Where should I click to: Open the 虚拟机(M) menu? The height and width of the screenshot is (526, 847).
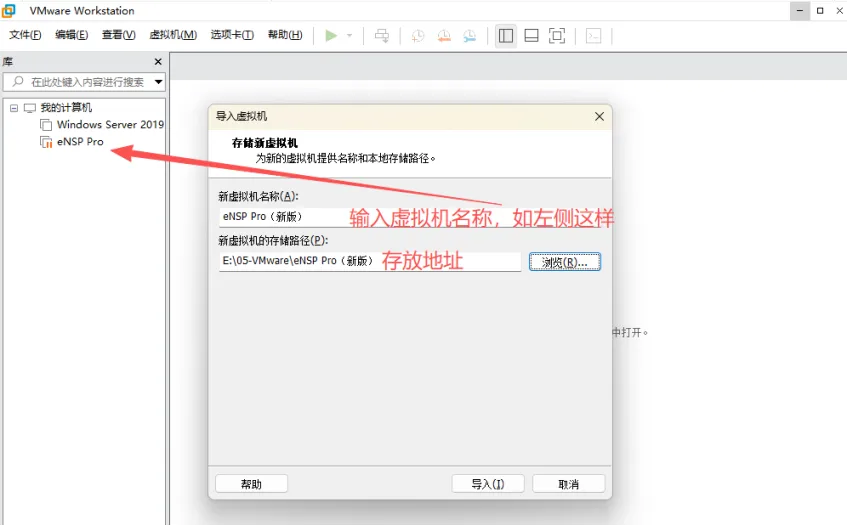pos(173,35)
